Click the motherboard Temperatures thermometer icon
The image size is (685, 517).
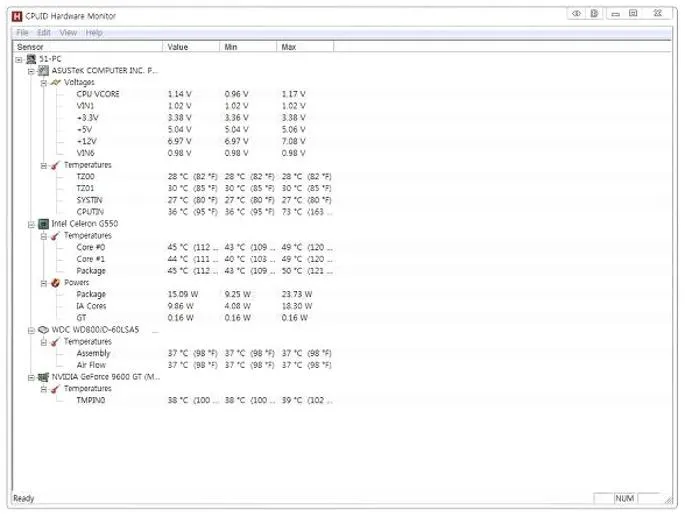(x=55, y=165)
